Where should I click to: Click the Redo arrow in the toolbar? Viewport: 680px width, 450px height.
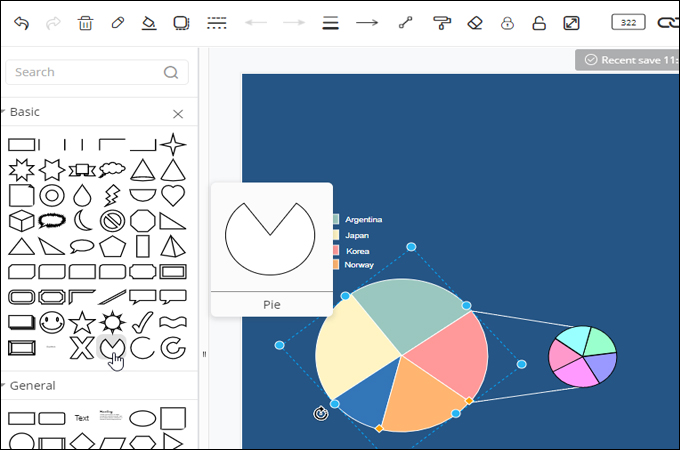pyautogui.click(x=53, y=23)
